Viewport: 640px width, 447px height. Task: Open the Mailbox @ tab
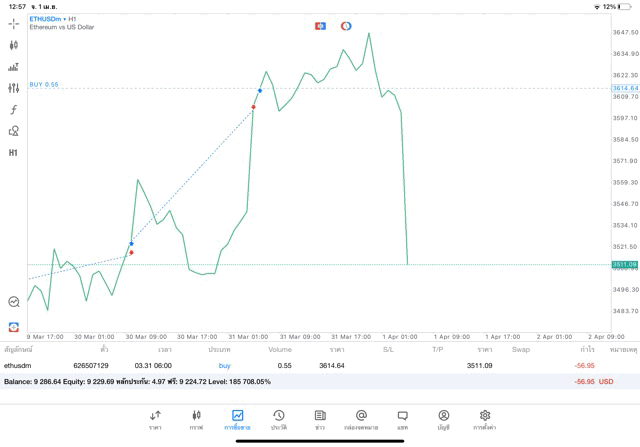[361, 418]
